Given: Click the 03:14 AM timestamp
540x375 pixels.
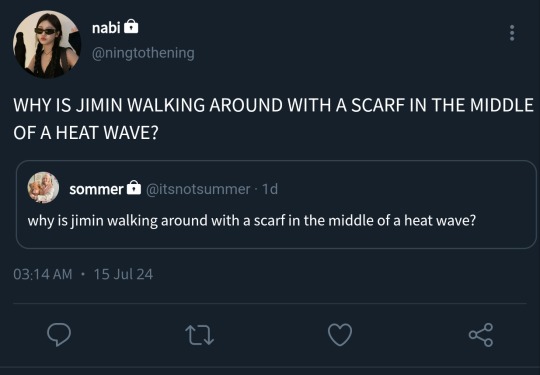Looking at the screenshot, I should pos(43,274).
